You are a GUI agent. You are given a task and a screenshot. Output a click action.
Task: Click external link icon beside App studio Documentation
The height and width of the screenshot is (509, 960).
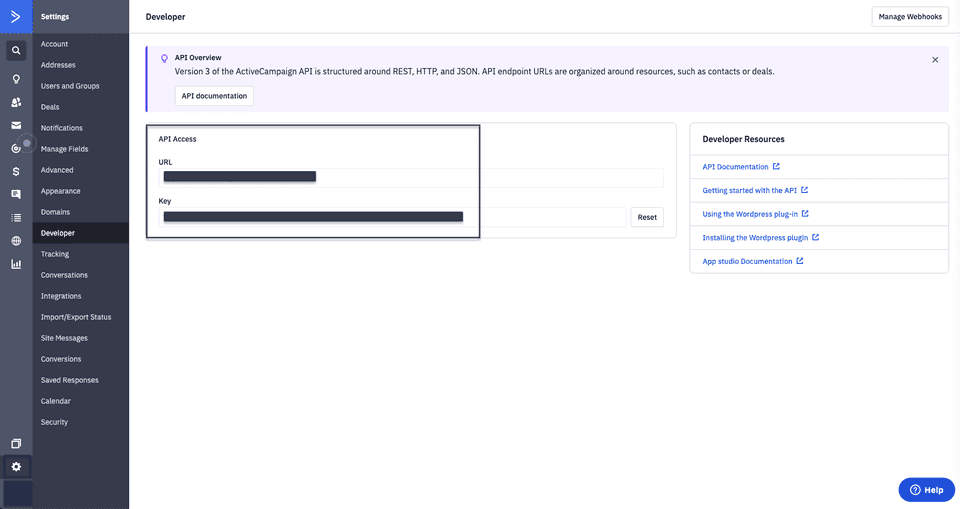point(800,260)
